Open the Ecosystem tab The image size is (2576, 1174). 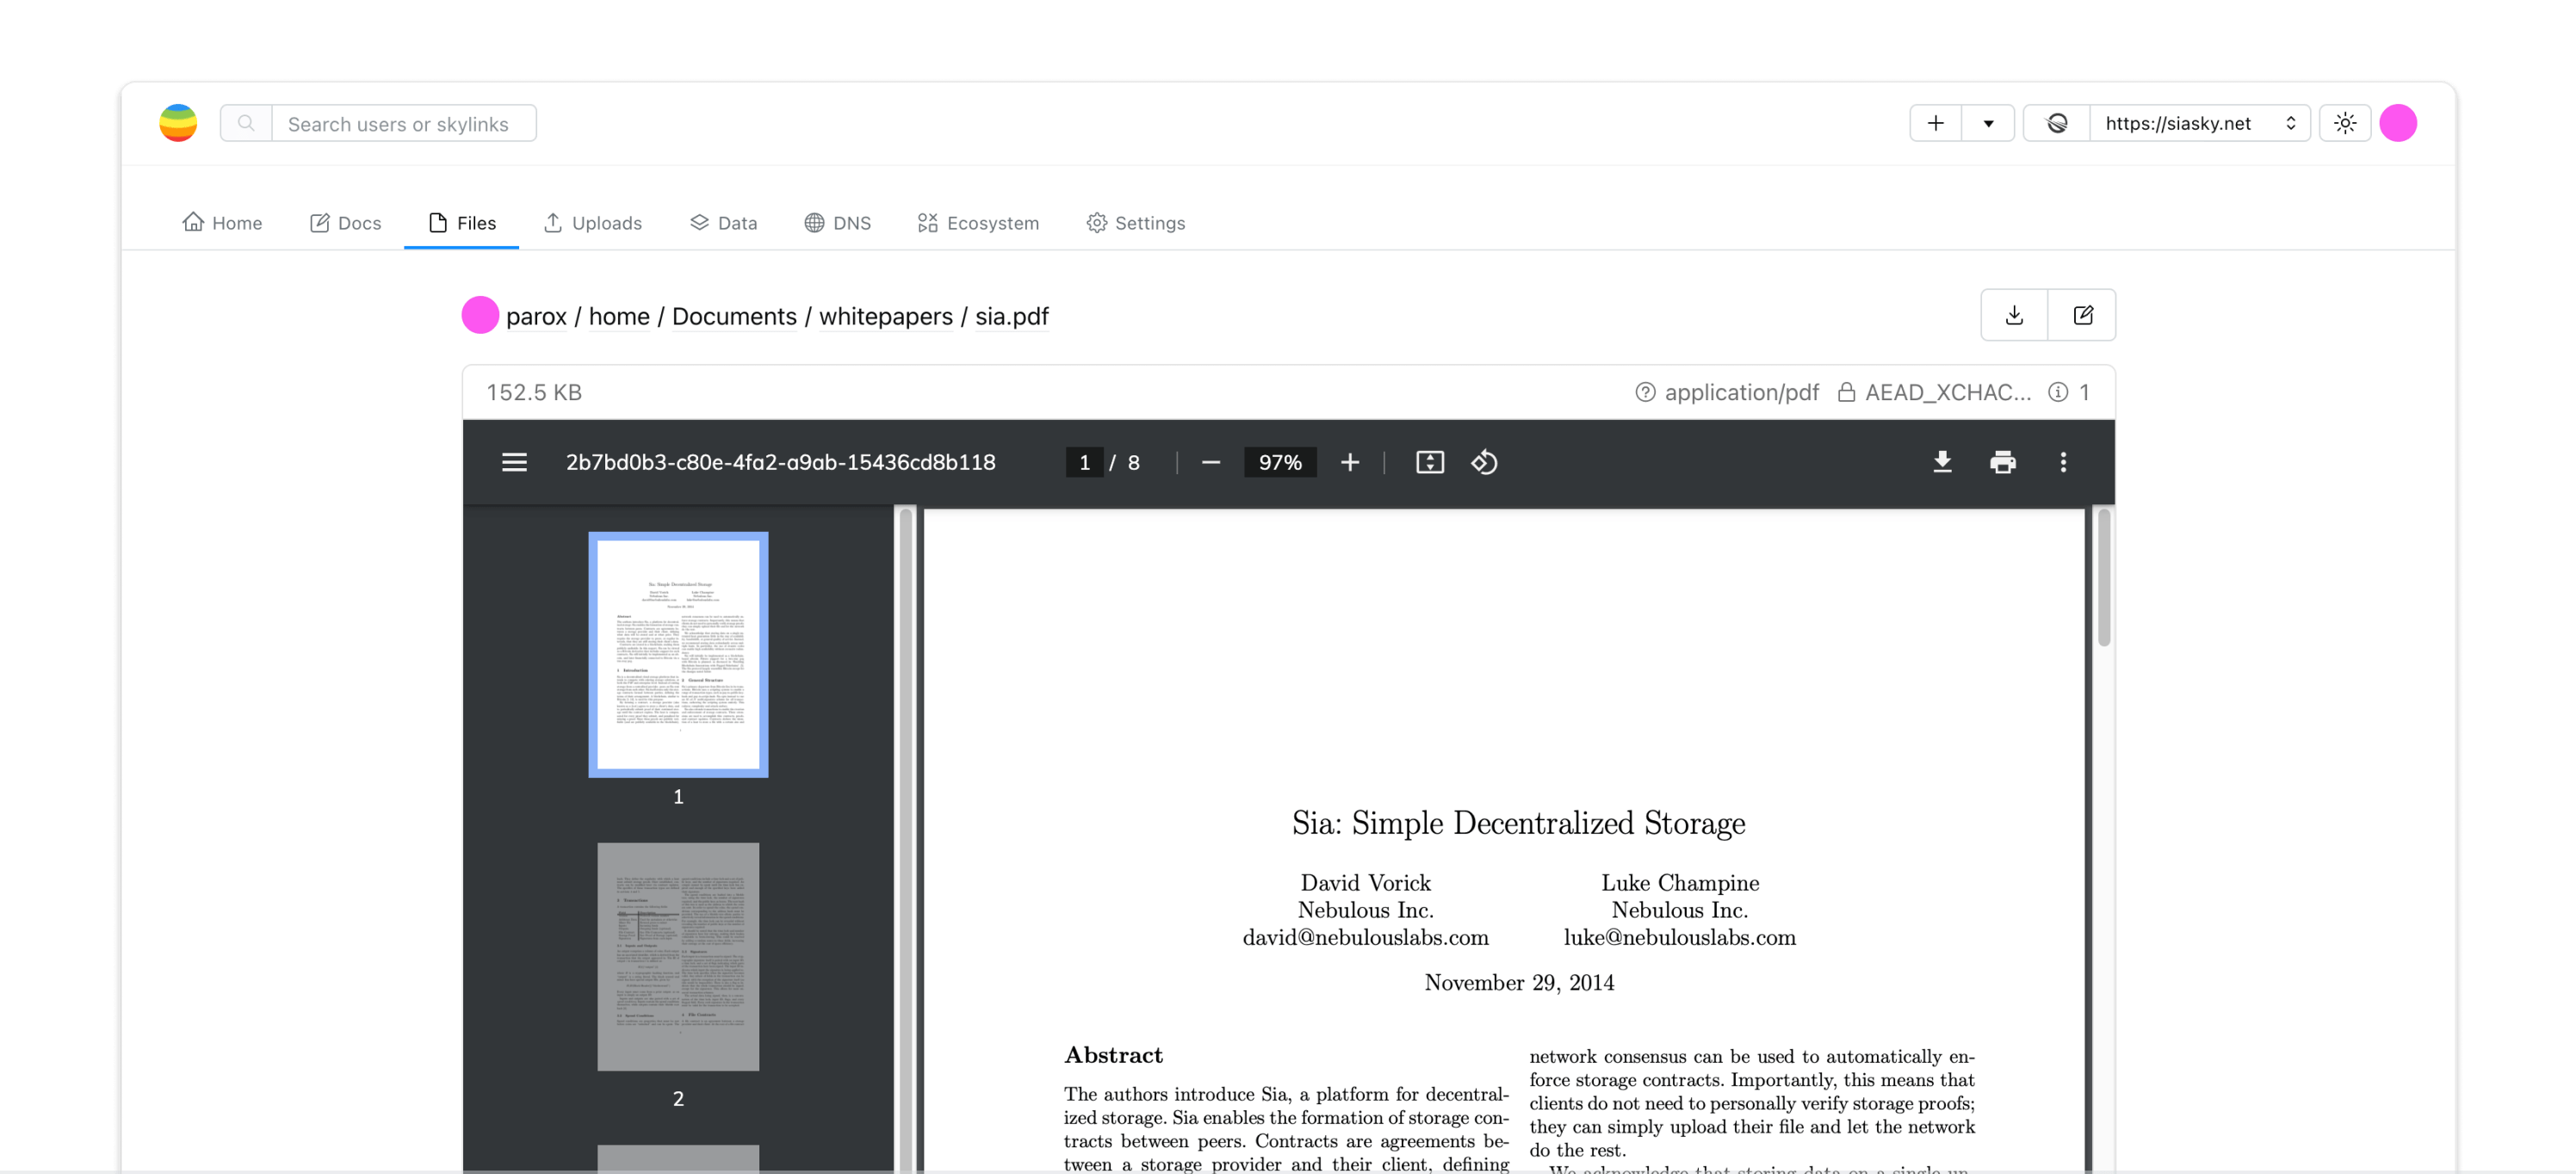pyautogui.click(x=978, y=223)
